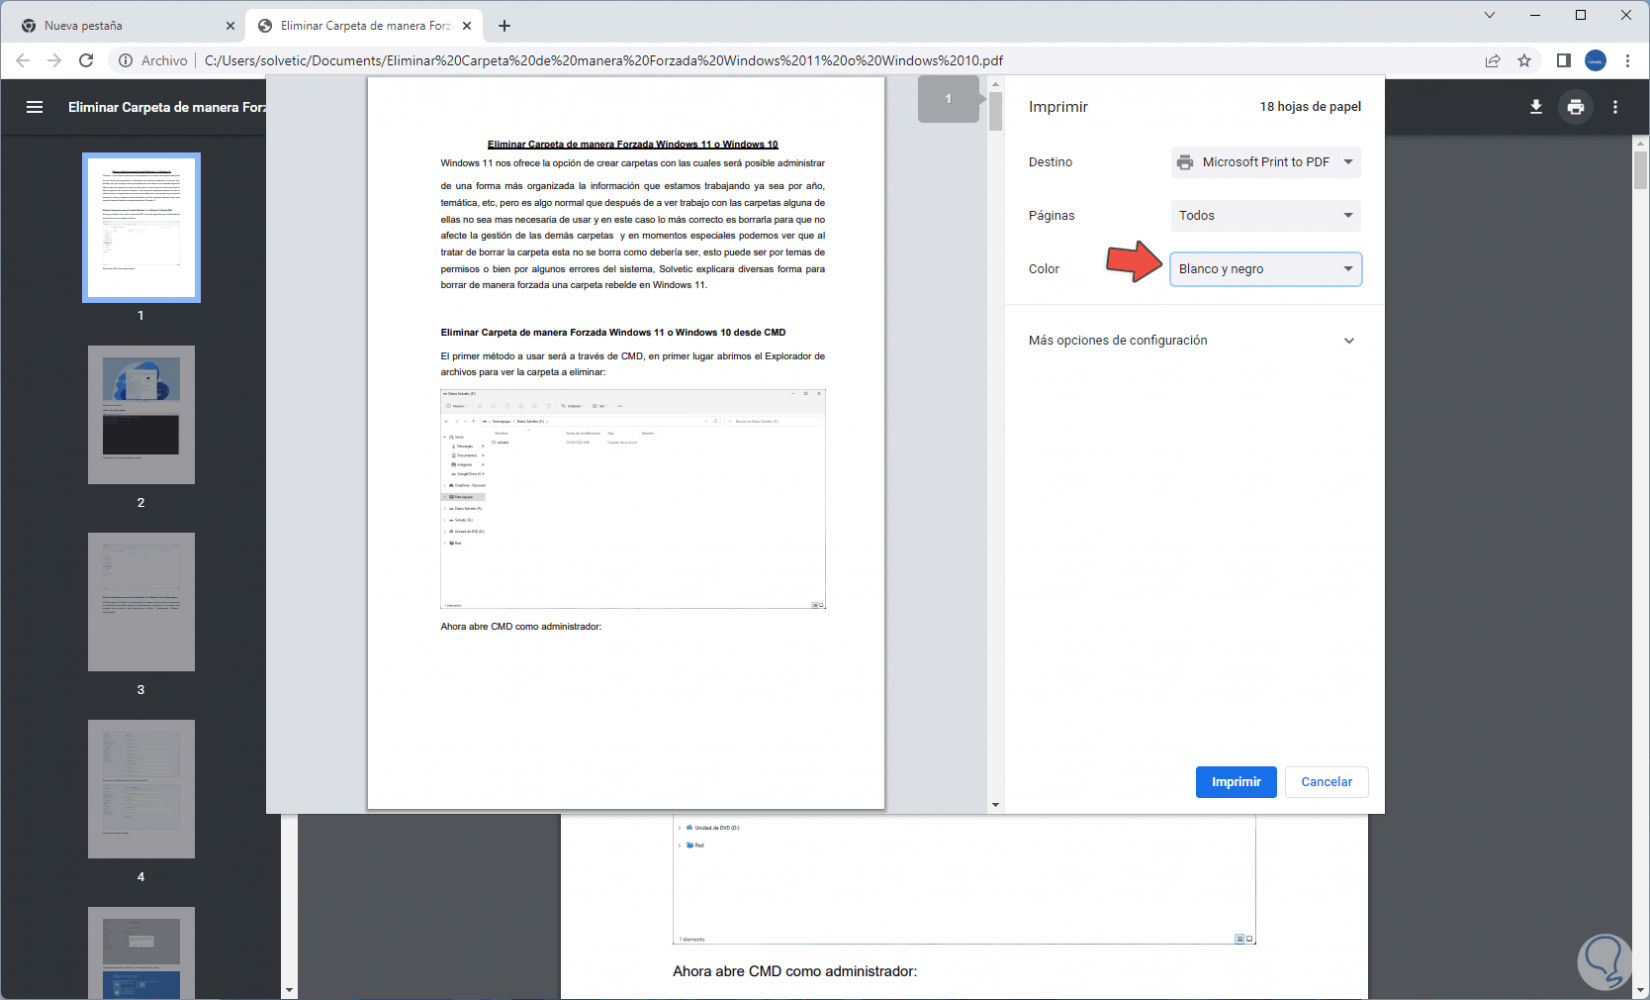Open the Color dropdown set to Blanco y negro
The width and height of the screenshot is (1650, 1000).
point(1266,269)
